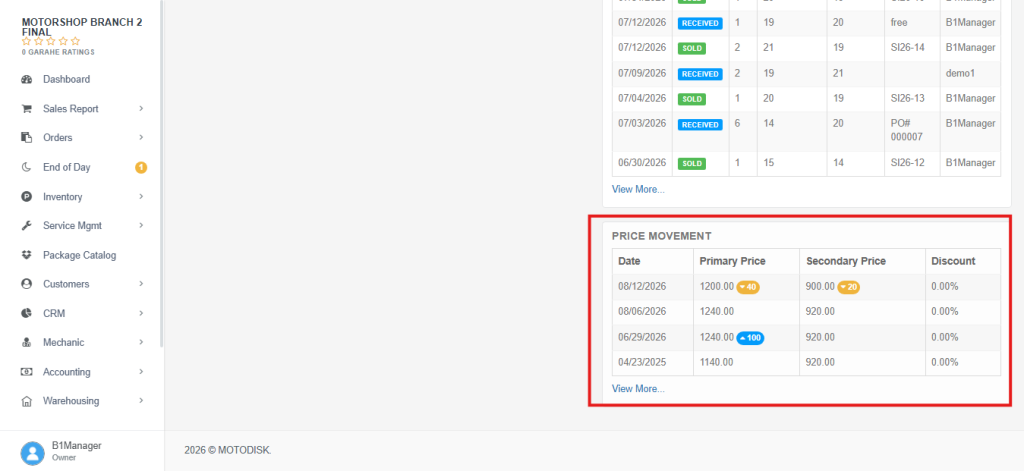Click the Service Mgmt wrench icon

coord(27,225)
